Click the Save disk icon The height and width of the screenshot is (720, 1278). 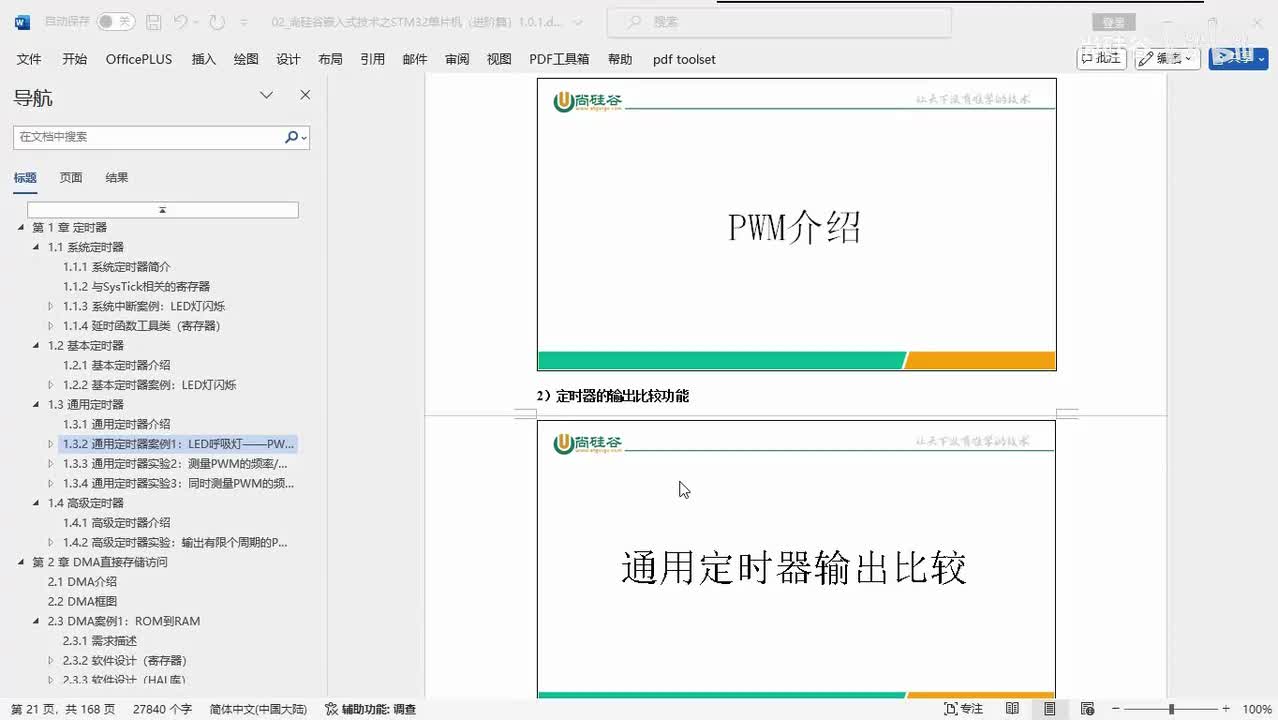(x=153, y=21)
